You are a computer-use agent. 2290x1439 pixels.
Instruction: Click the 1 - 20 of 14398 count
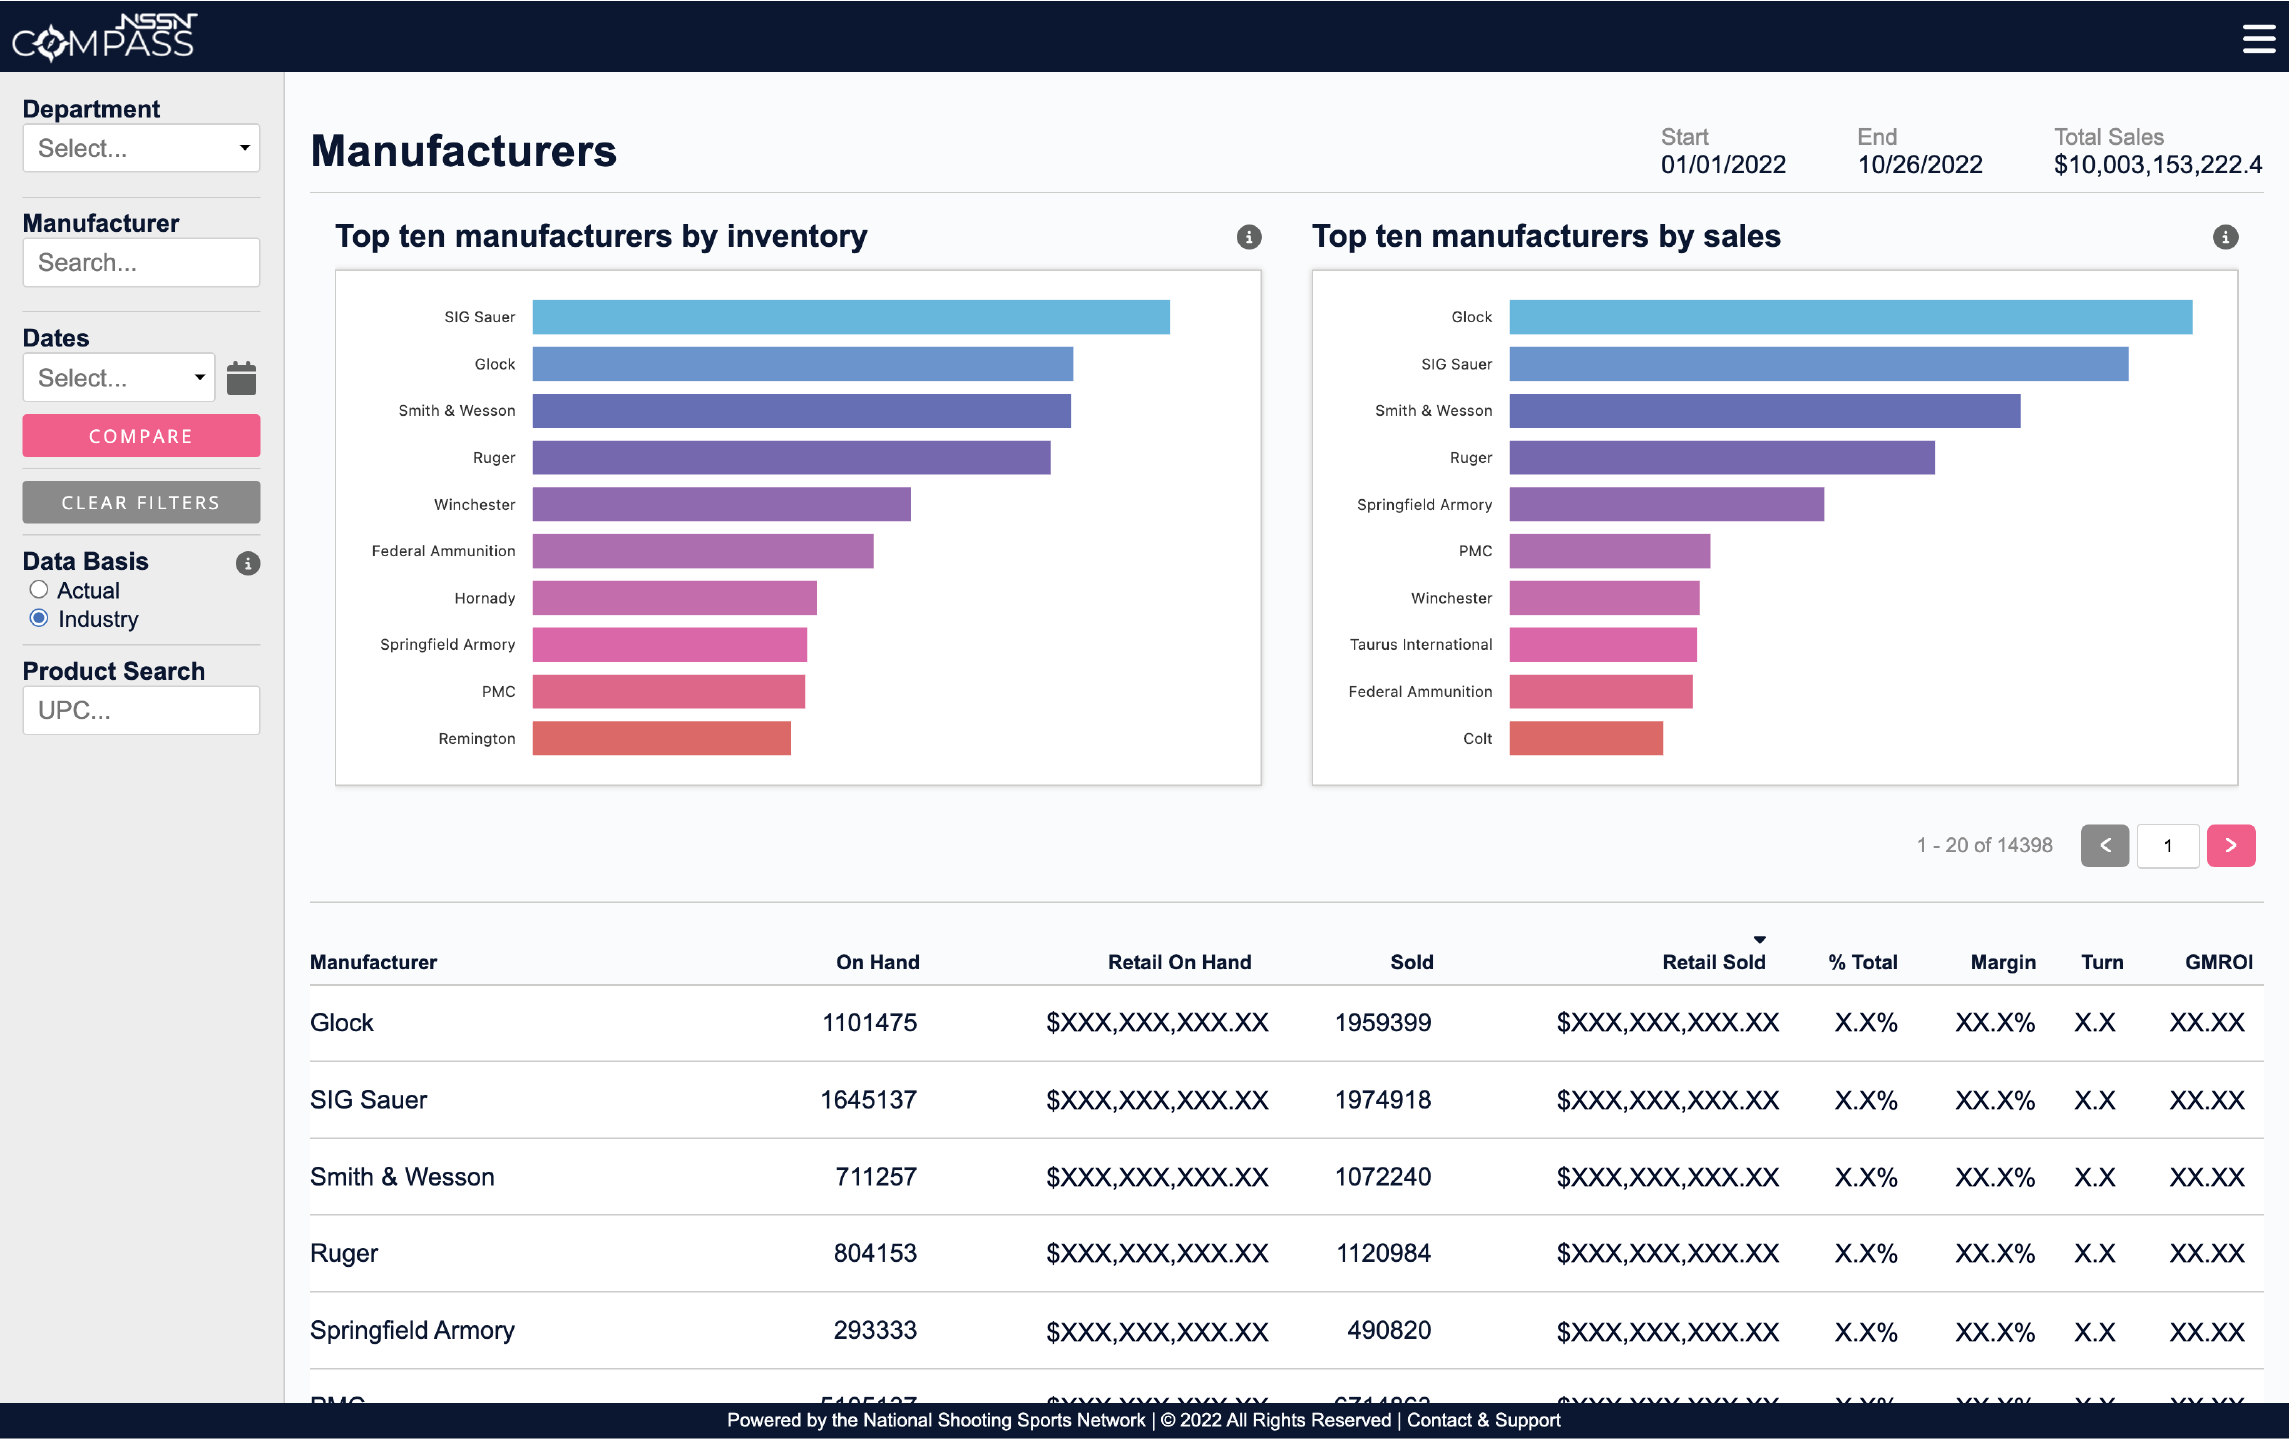coord(1984,845)
